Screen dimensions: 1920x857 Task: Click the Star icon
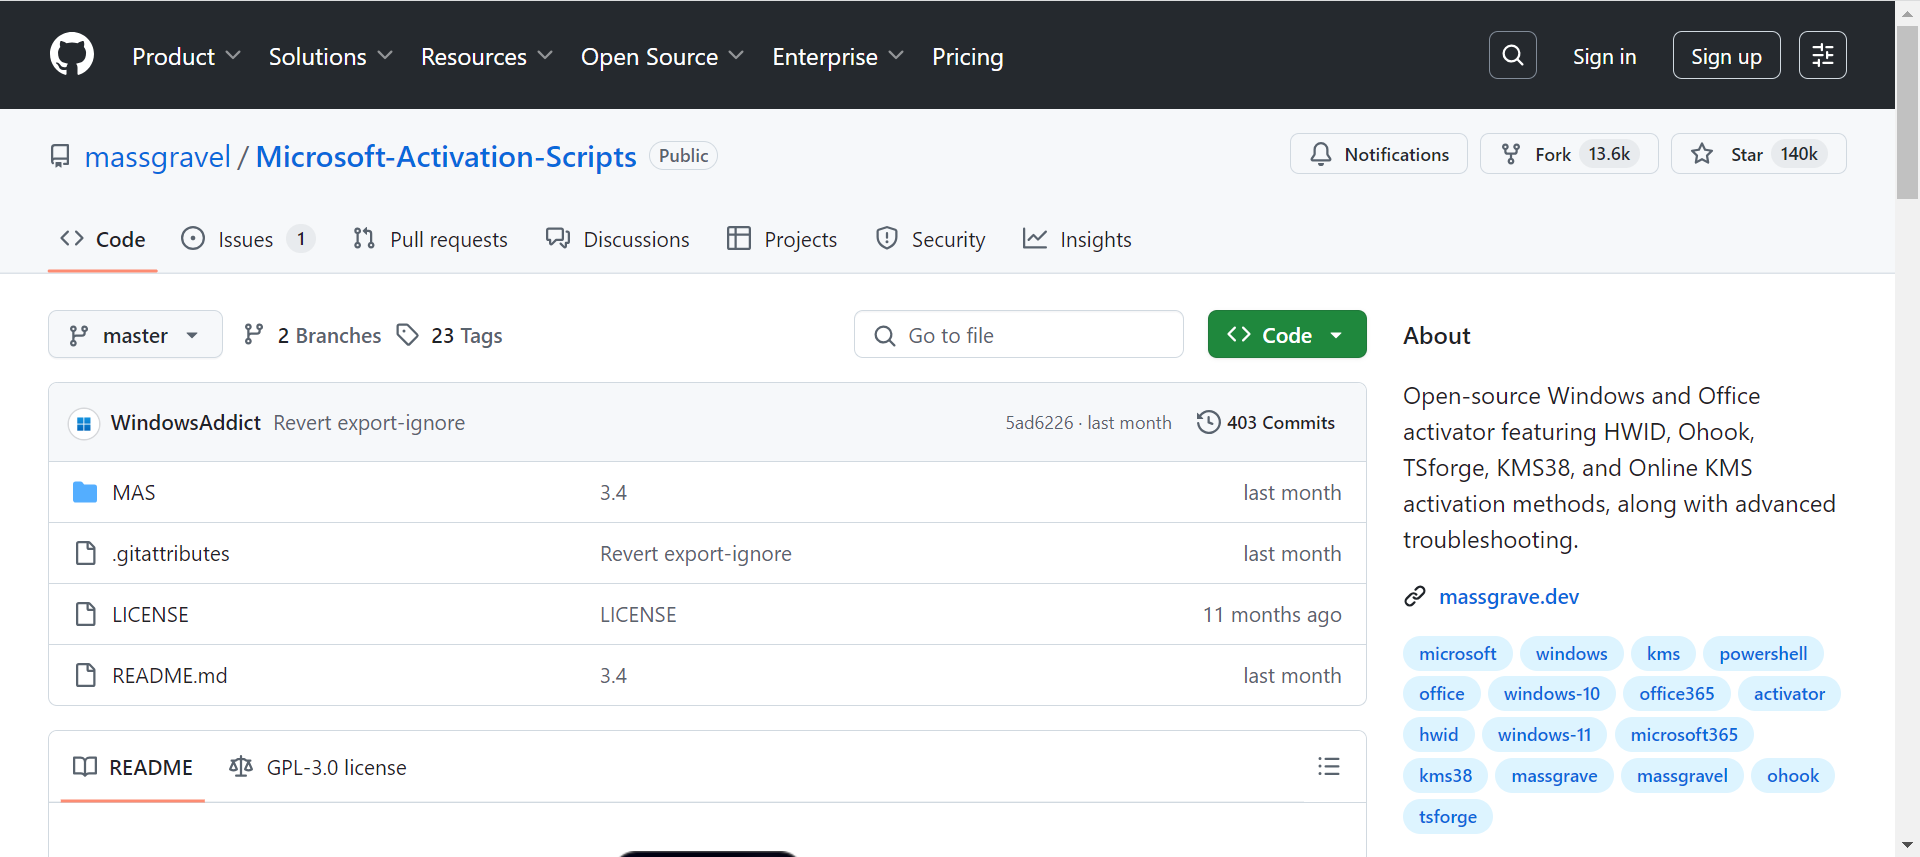(x=1702, y=154)
